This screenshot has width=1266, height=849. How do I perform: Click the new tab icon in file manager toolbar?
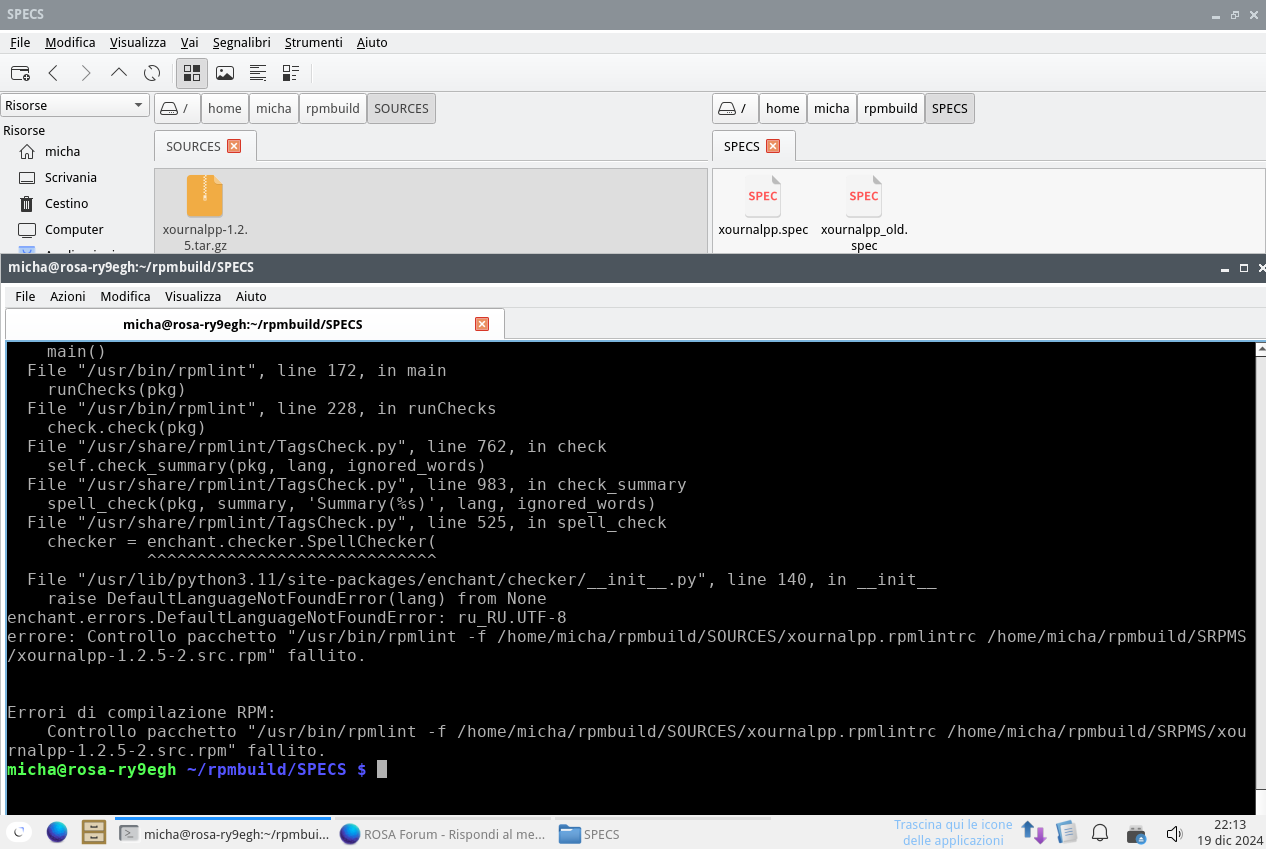pos(20,73)
